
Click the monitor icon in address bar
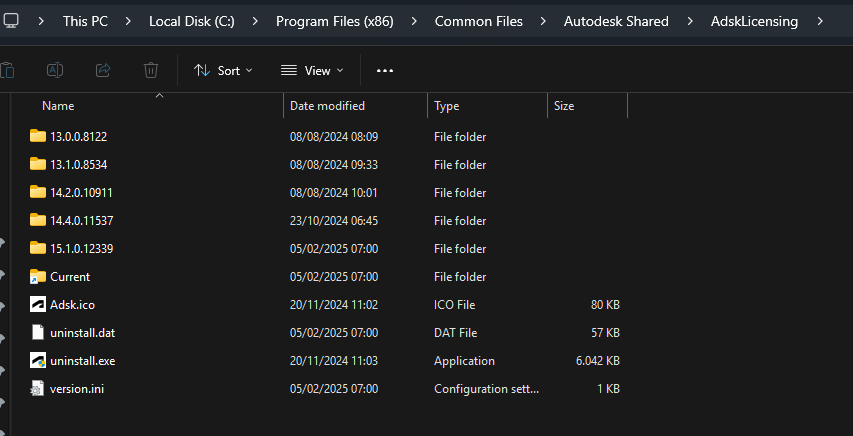[10, 21]
